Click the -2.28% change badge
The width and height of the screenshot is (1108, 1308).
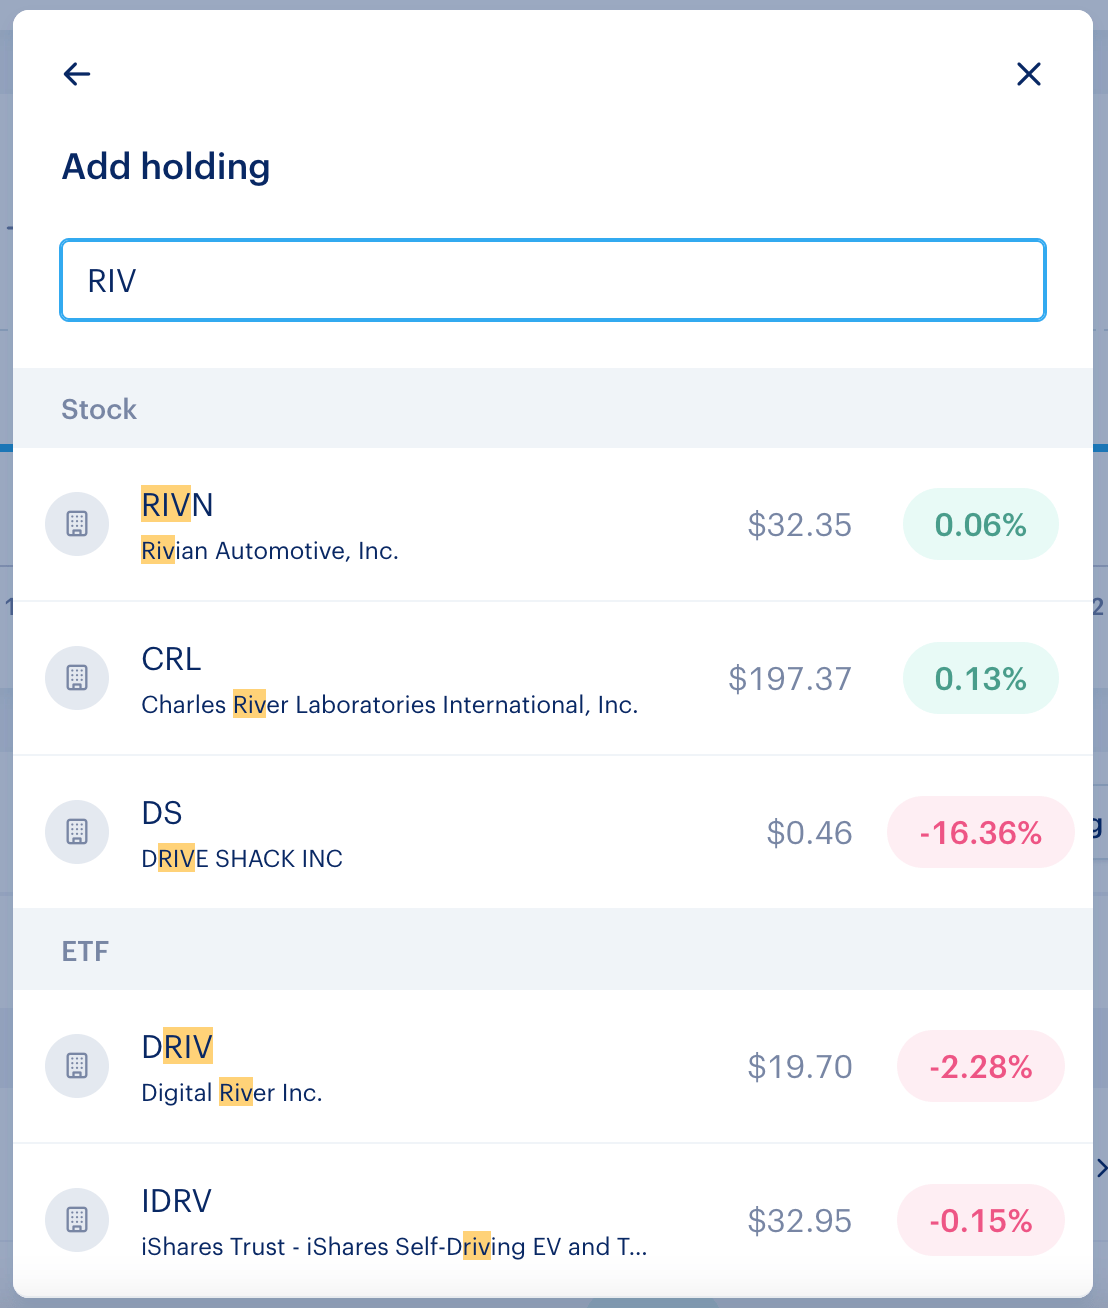(980, 1067)
